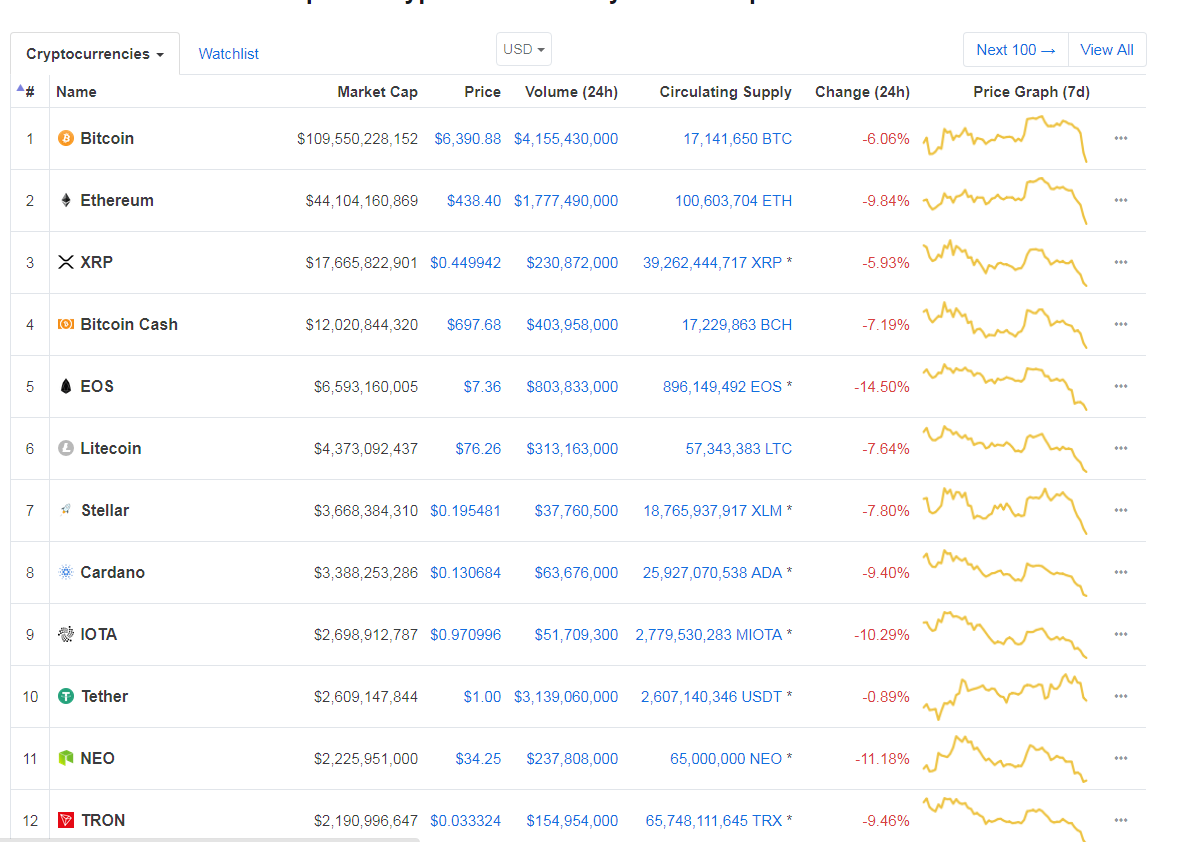Click the Ethereum diamond icon
This screenshot has width=1199, height=842.
66,200
